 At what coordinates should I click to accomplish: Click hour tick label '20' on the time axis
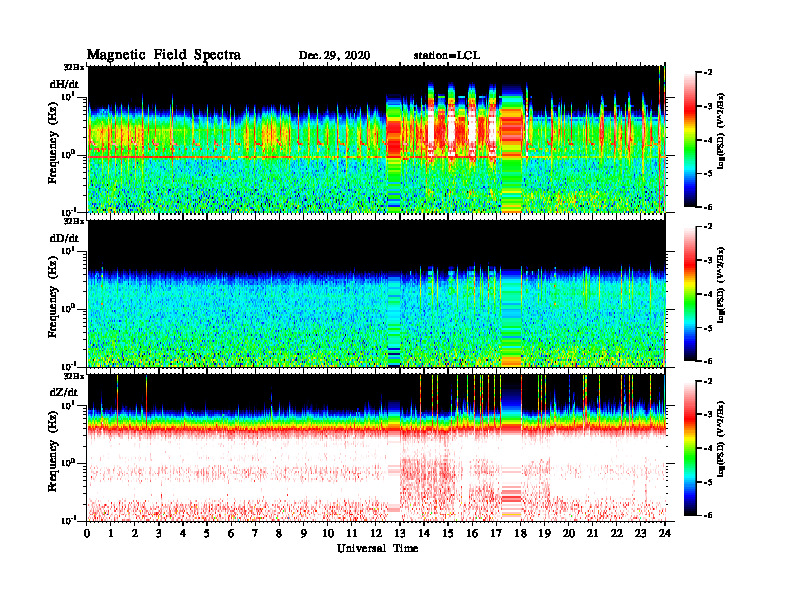point(569,533)
